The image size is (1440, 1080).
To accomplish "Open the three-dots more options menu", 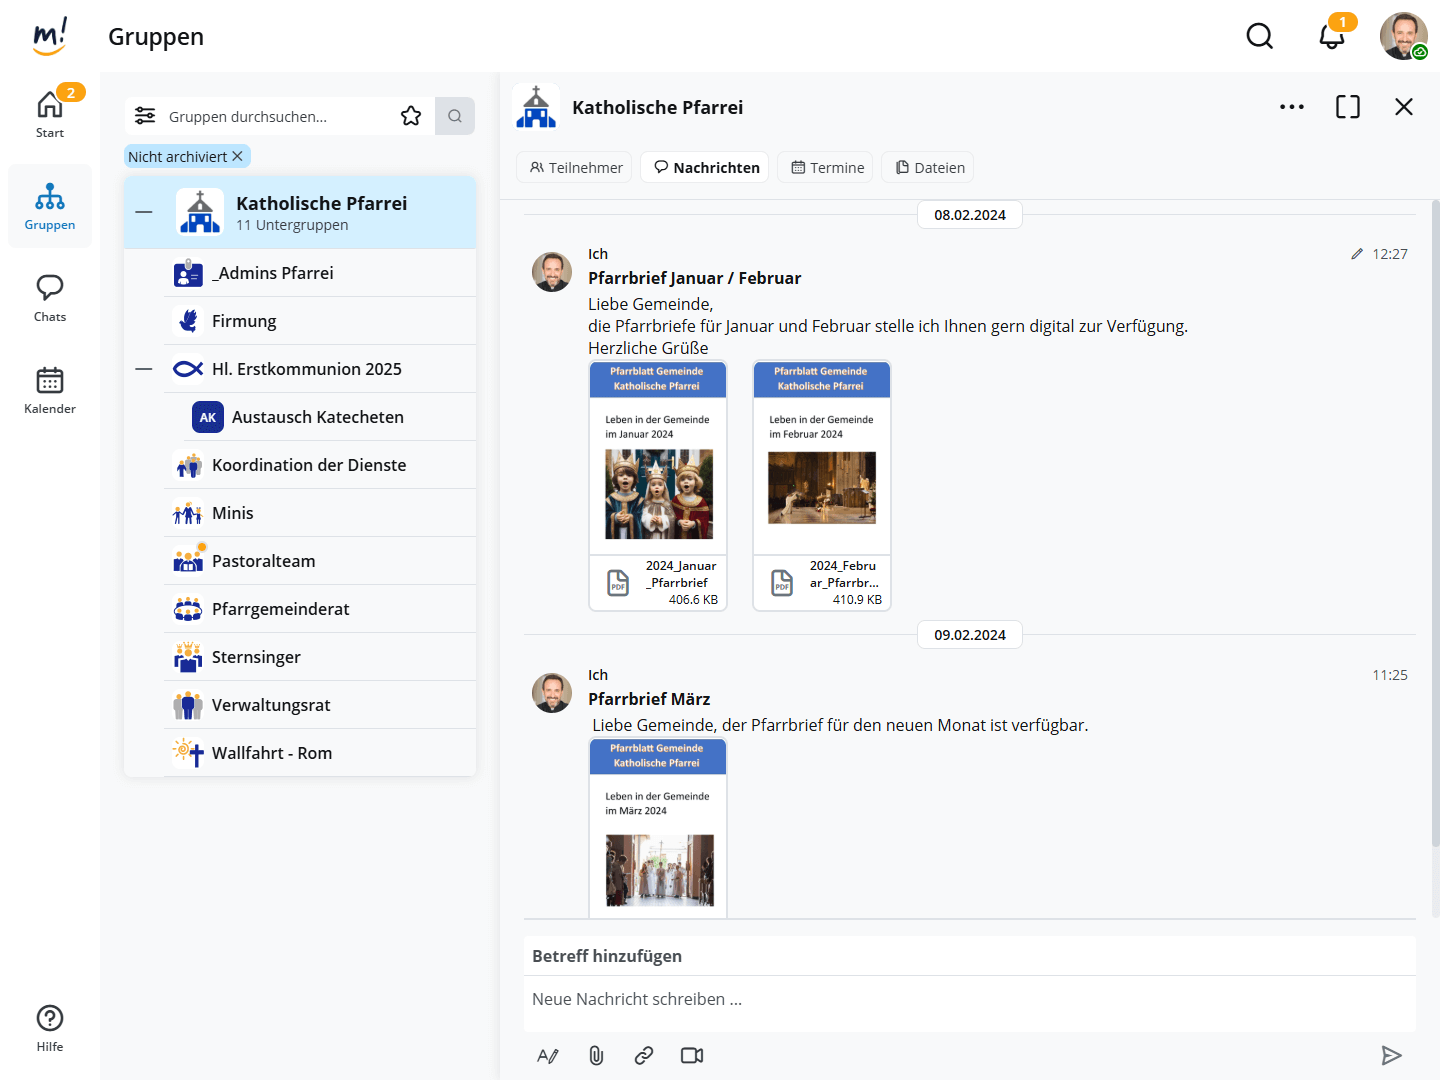I will point(1291,107).
